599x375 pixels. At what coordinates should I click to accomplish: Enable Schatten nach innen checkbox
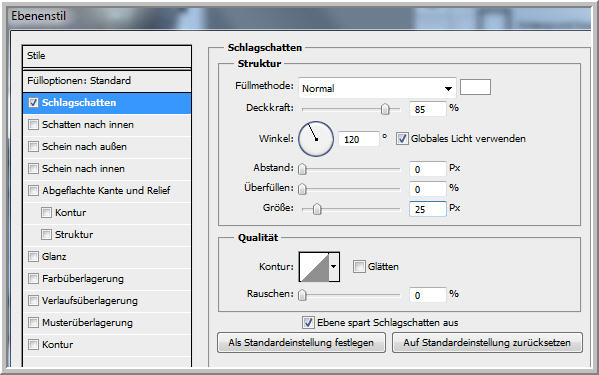(x=33, y=124)
